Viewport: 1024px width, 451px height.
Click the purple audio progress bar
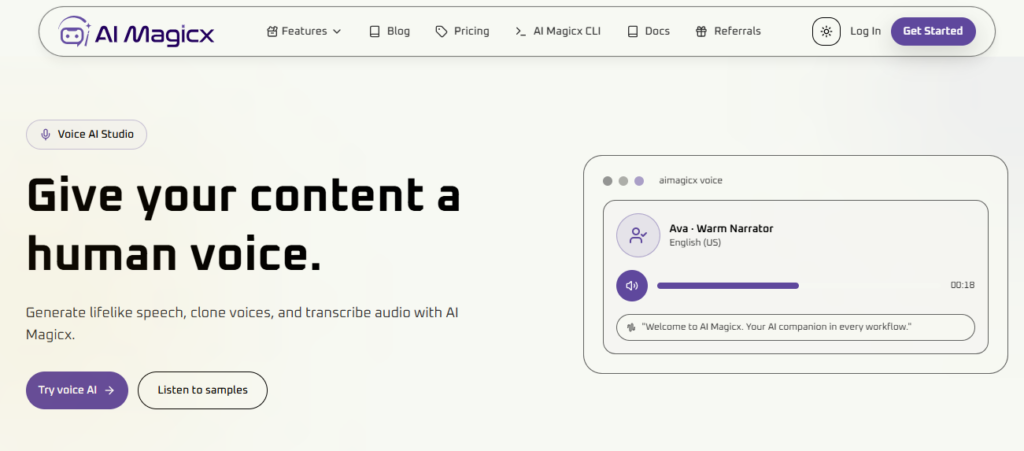(x=728, y=286)
